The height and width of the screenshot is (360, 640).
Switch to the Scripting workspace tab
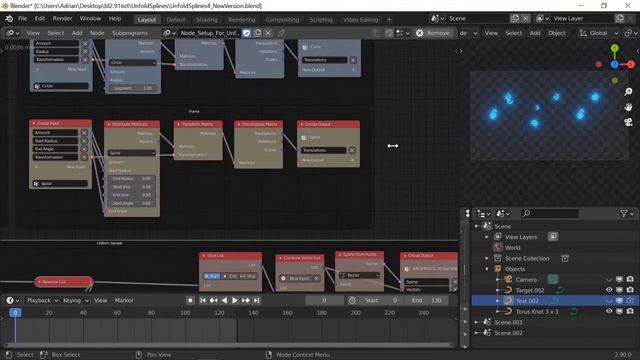[x=321, y=20]
